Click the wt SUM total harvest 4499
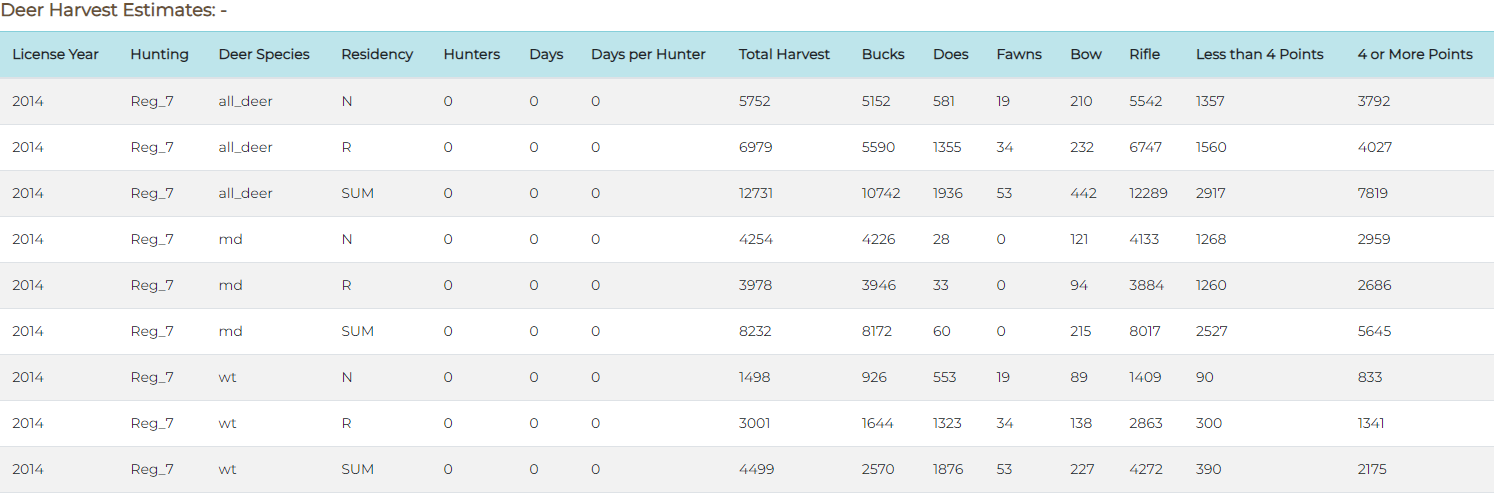1503x498 pixels. pyautogui.click(x=756, y=469)
